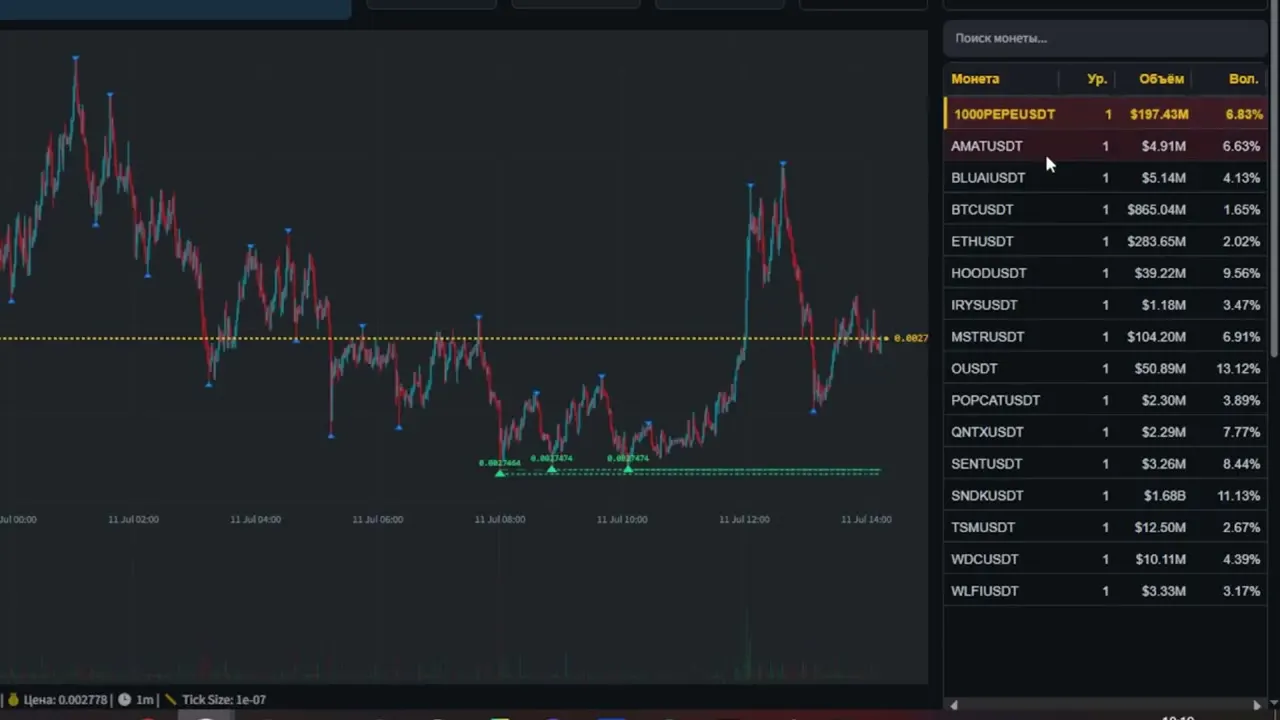Select BTCUSDT in the coin list
This screenshot has width=1280, height=720.
point(1105,210)
